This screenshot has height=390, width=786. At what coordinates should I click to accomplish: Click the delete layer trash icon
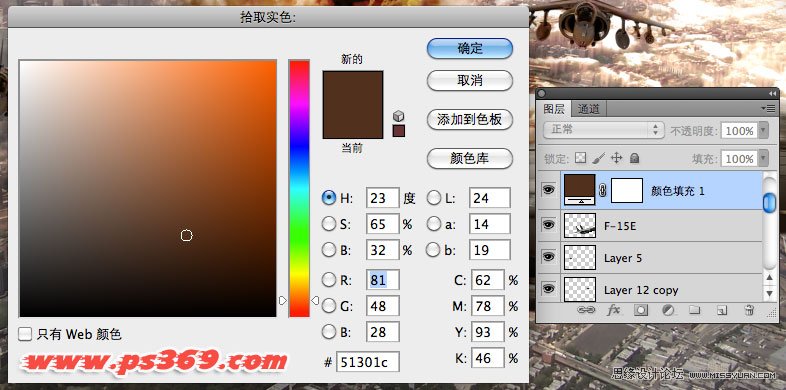749,310
